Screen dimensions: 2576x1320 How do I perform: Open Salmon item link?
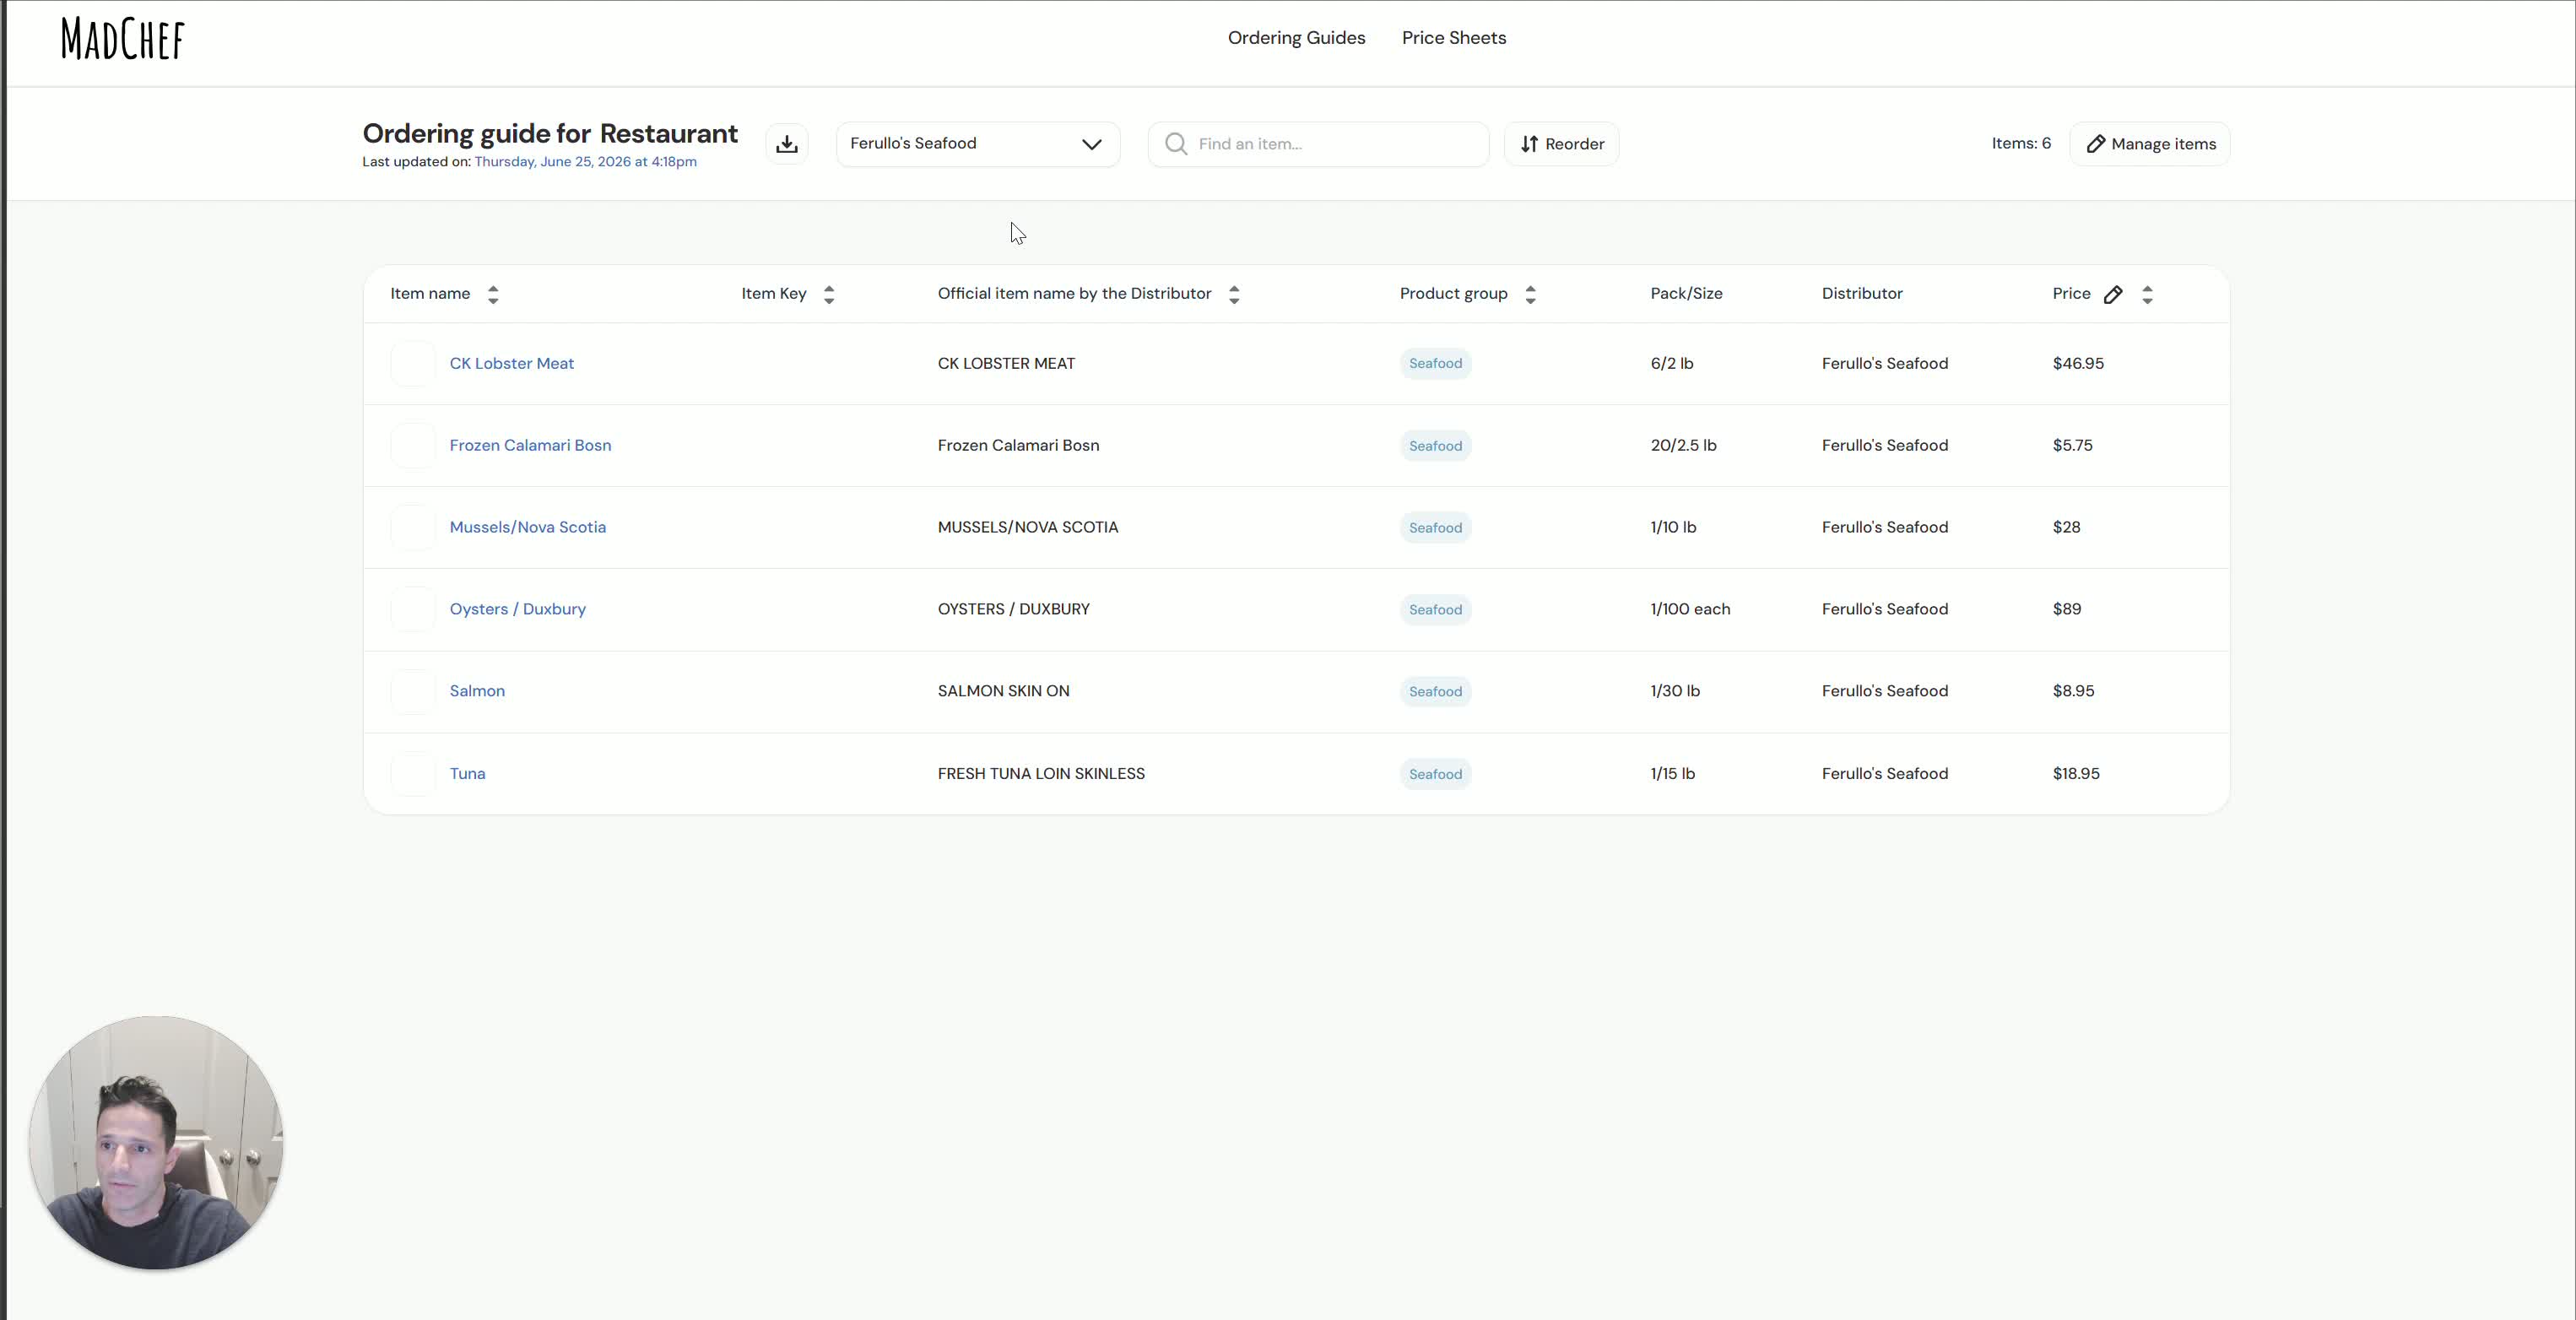click(x=477, y=692)
